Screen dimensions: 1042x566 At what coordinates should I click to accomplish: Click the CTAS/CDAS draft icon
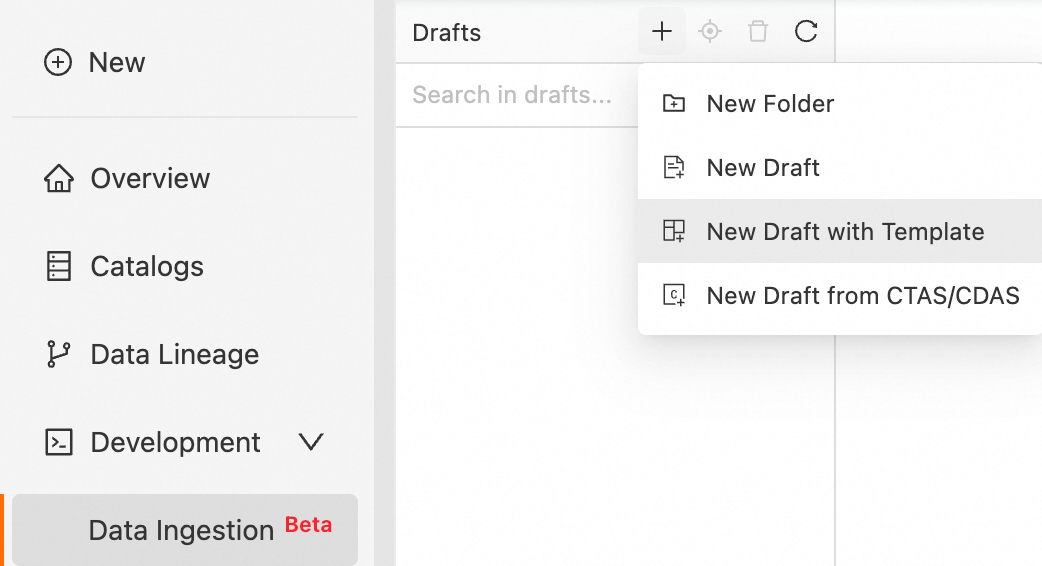[x=675, y=296]
